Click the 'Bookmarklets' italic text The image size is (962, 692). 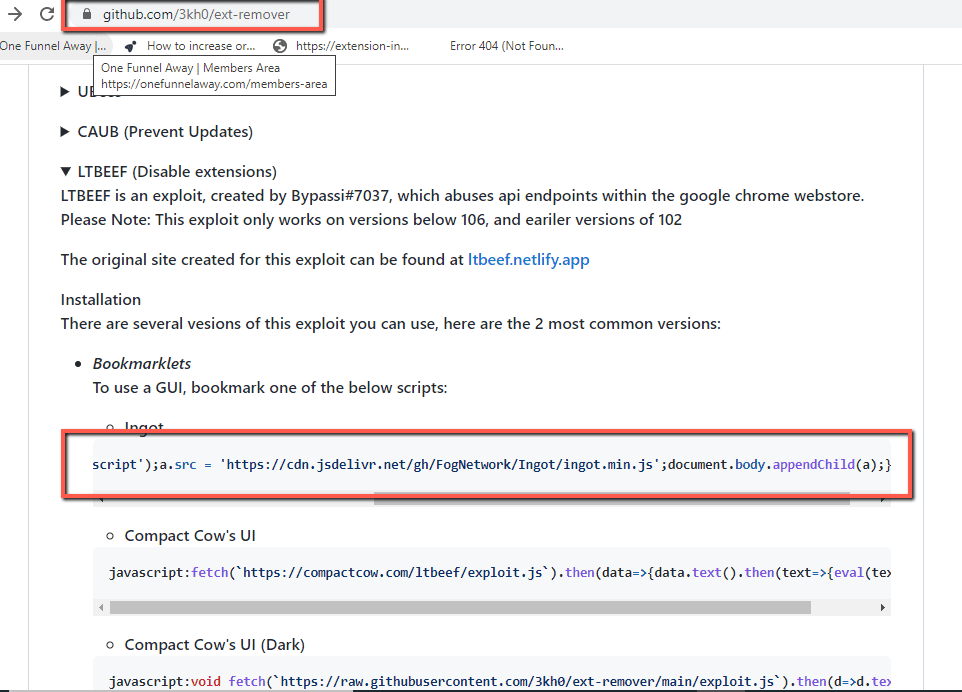tap(142, 364)
